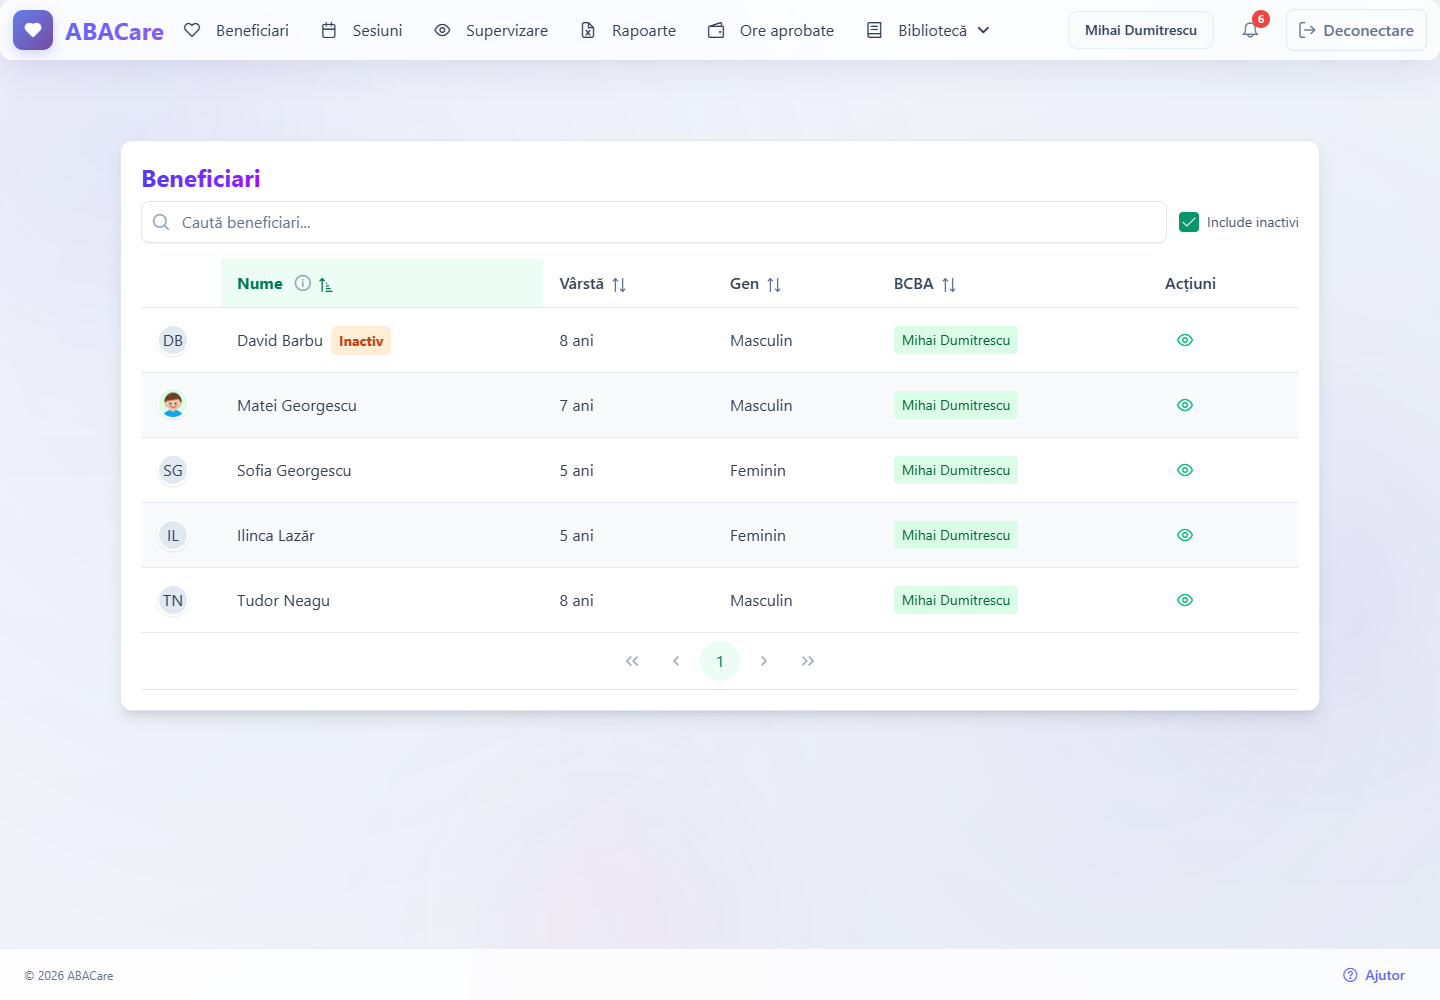Open the Ore aprobate navigation item
The image size is (1440, 1000).
point(771,30)
